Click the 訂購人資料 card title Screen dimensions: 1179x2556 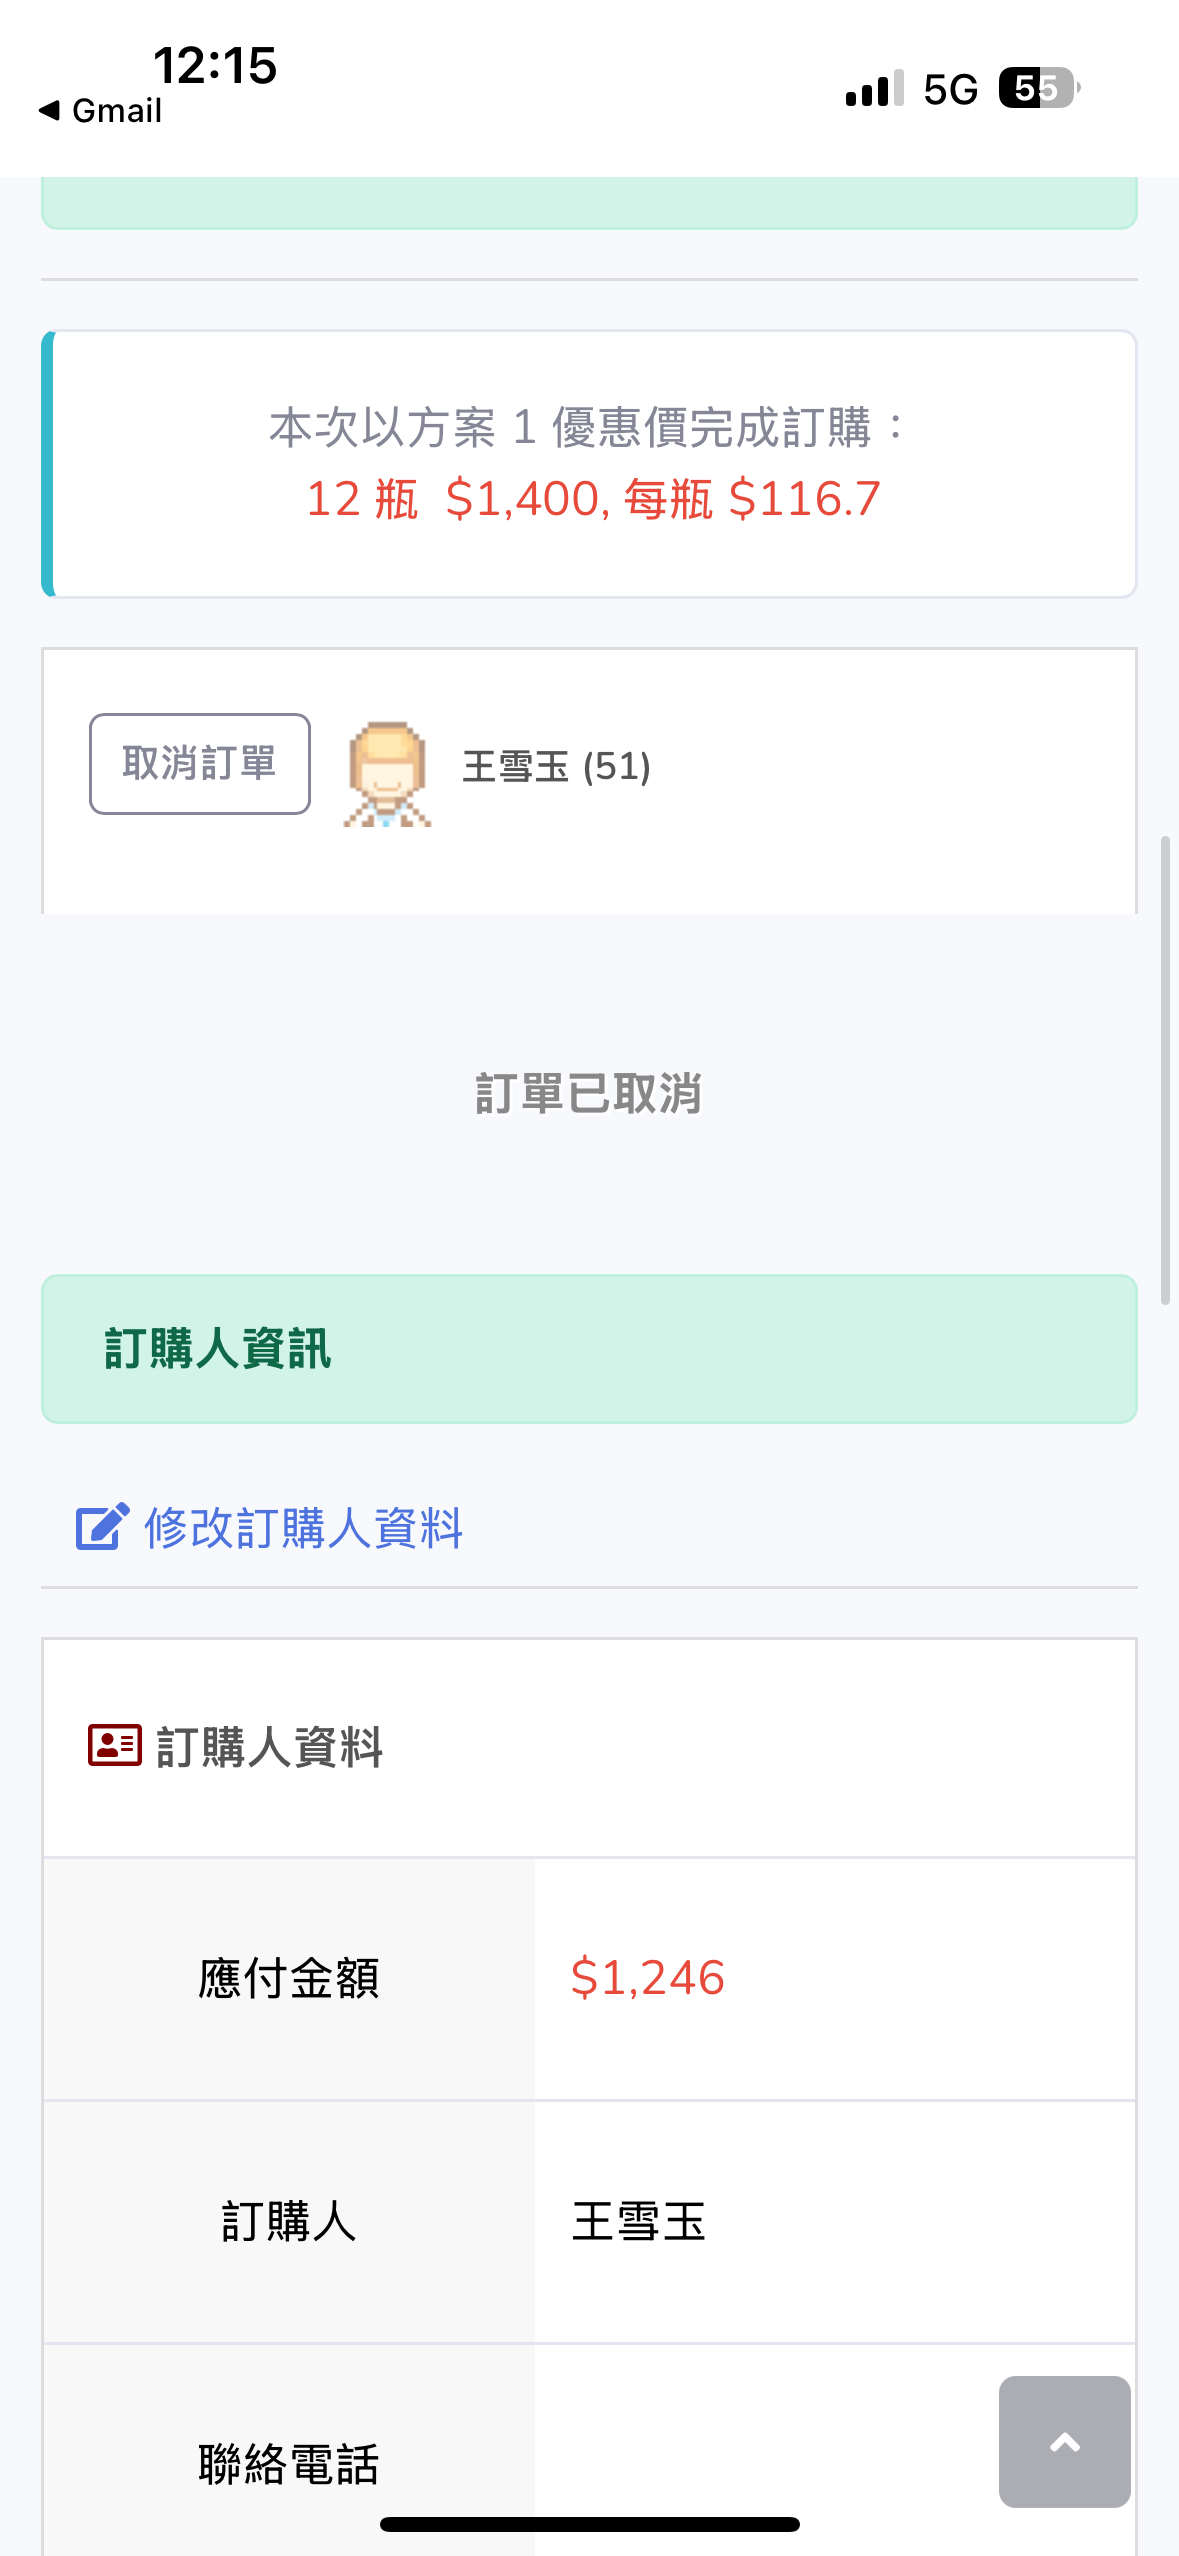(x=270, y=1747)
